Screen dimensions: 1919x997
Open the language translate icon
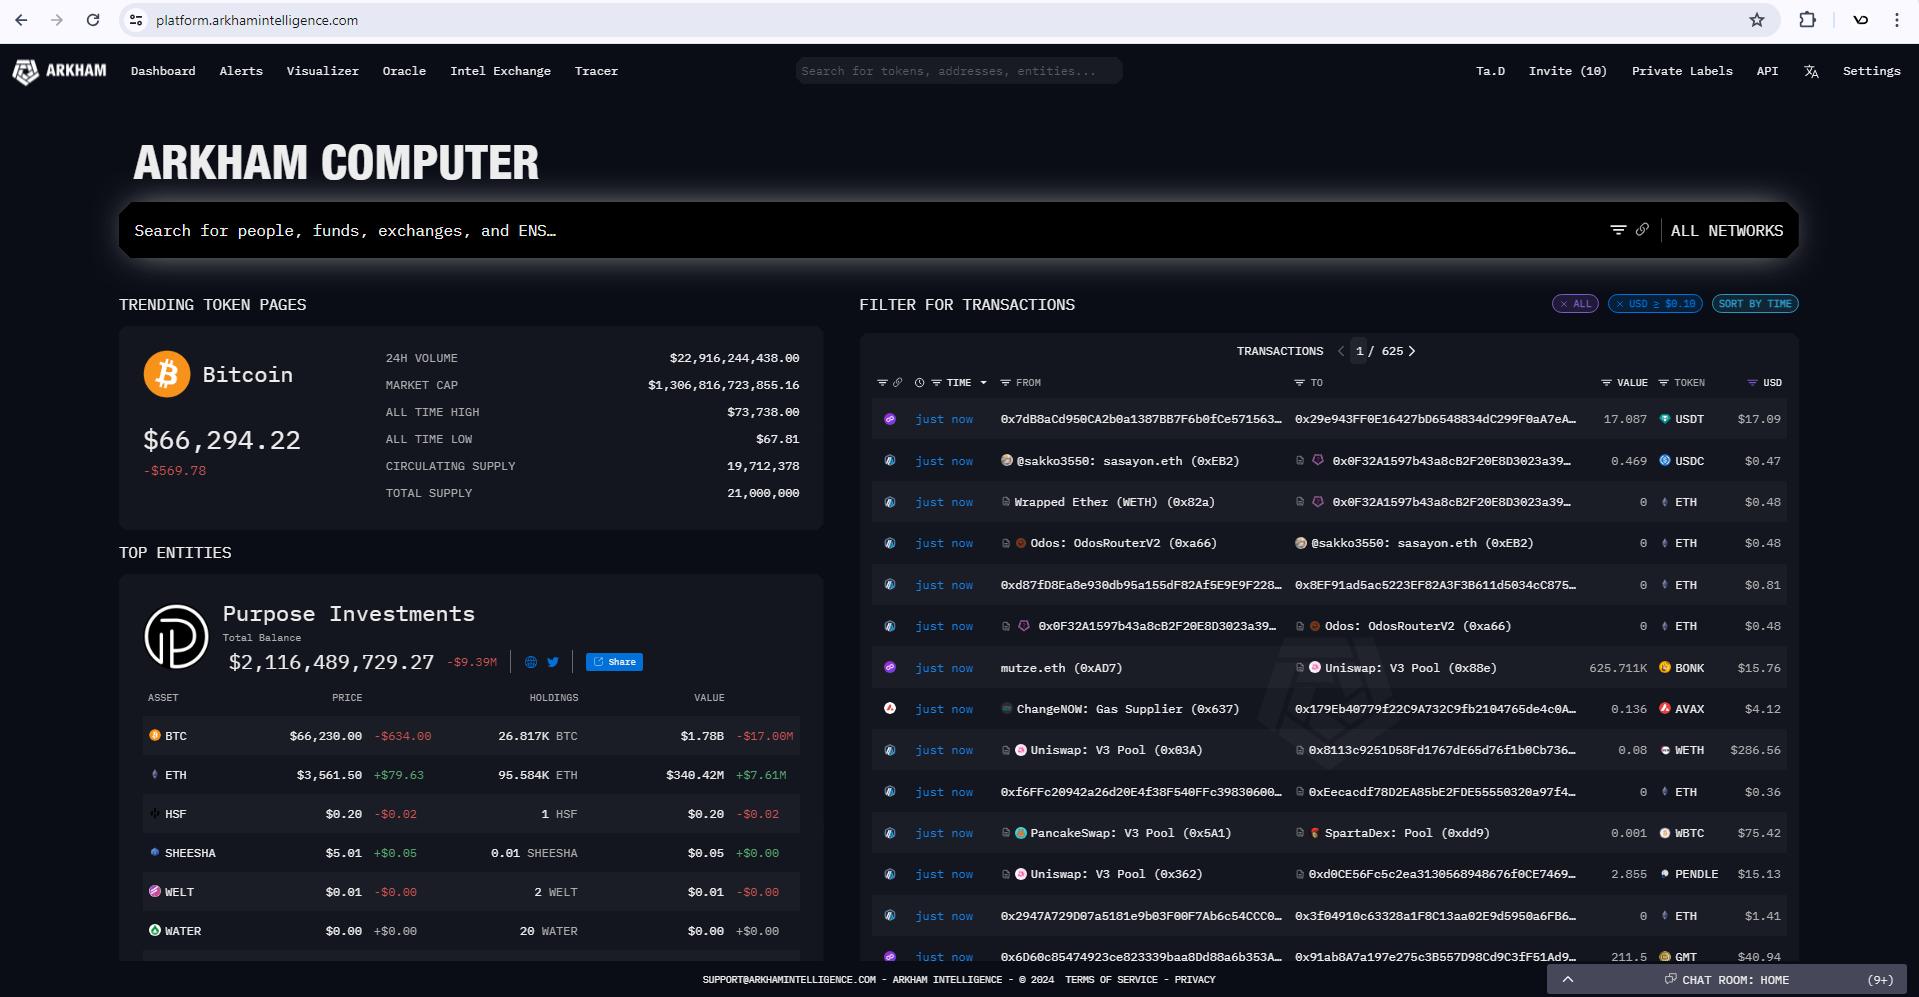click(x=1811, y=71)
